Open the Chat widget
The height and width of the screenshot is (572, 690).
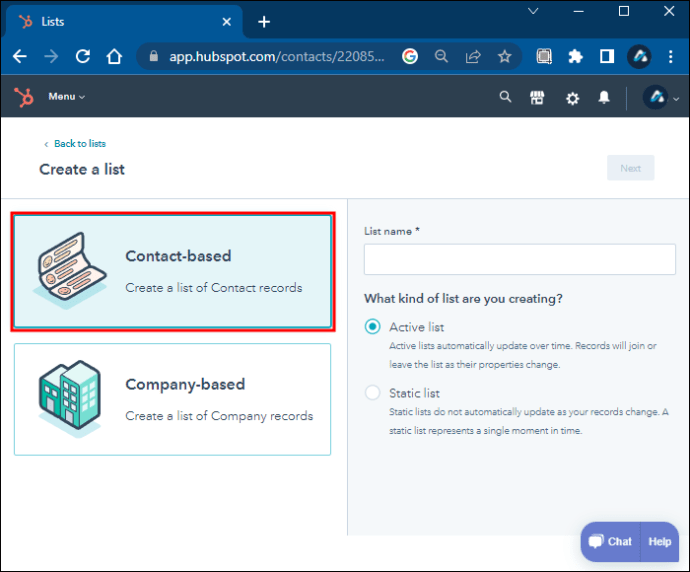611,542
